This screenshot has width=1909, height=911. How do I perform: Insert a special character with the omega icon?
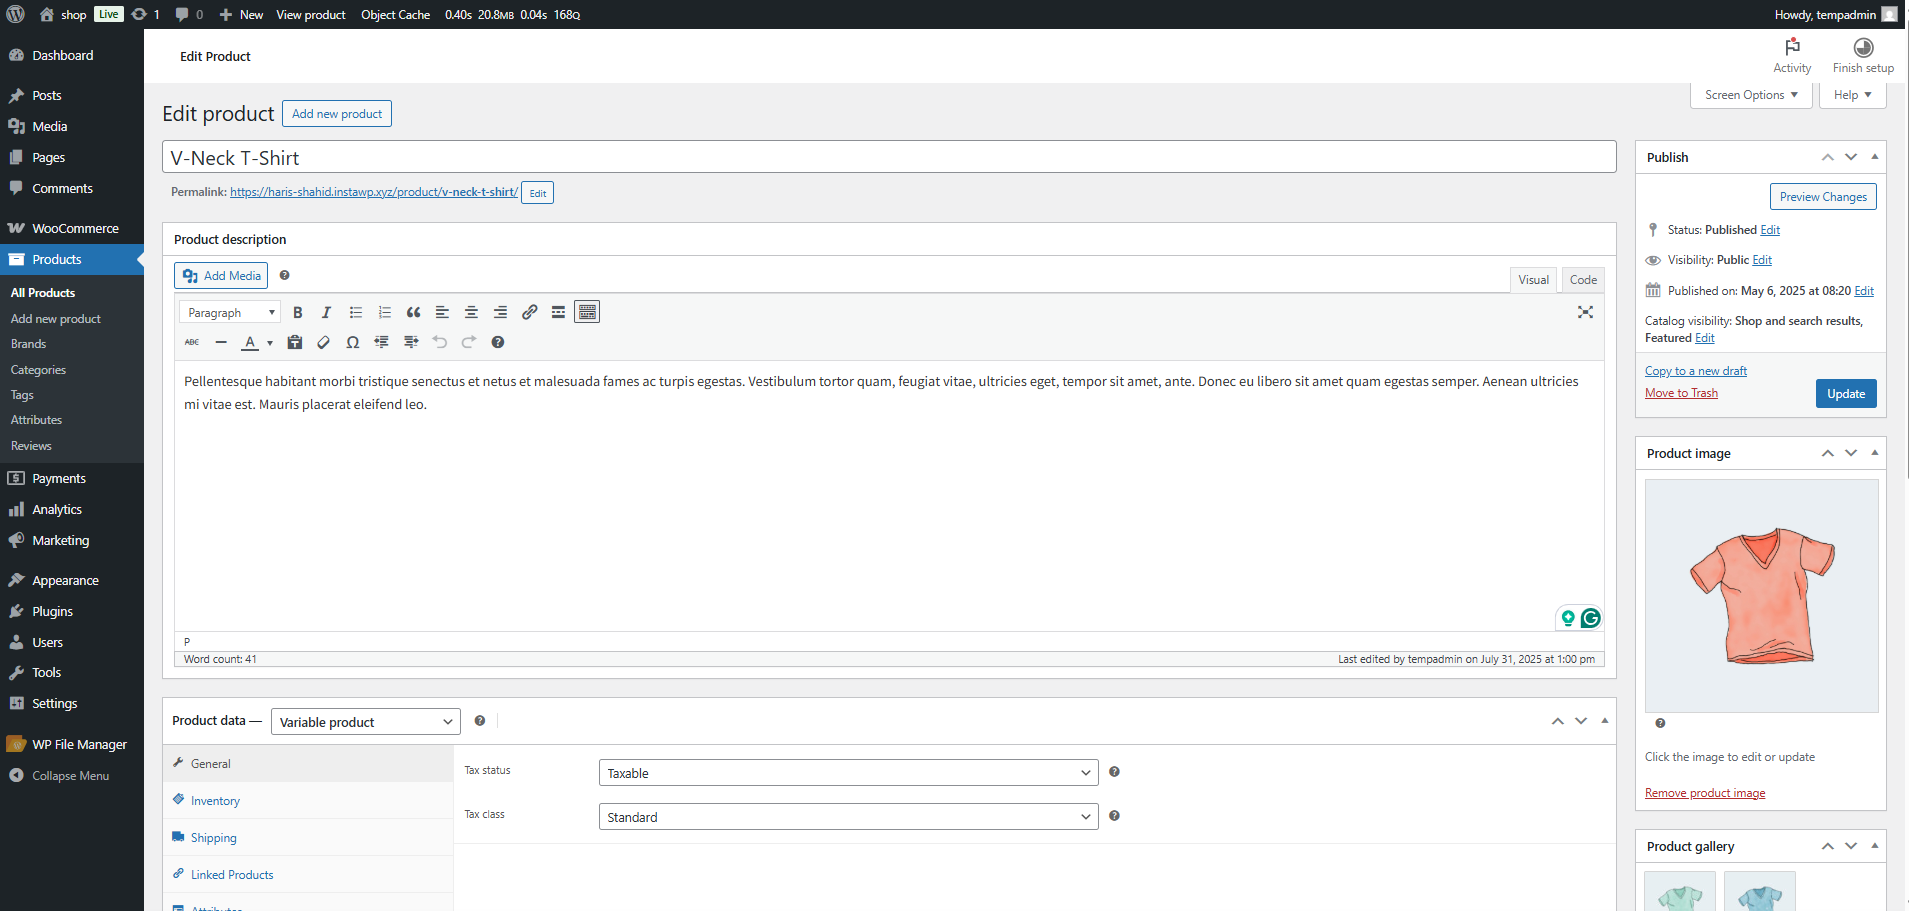[352, 343]
